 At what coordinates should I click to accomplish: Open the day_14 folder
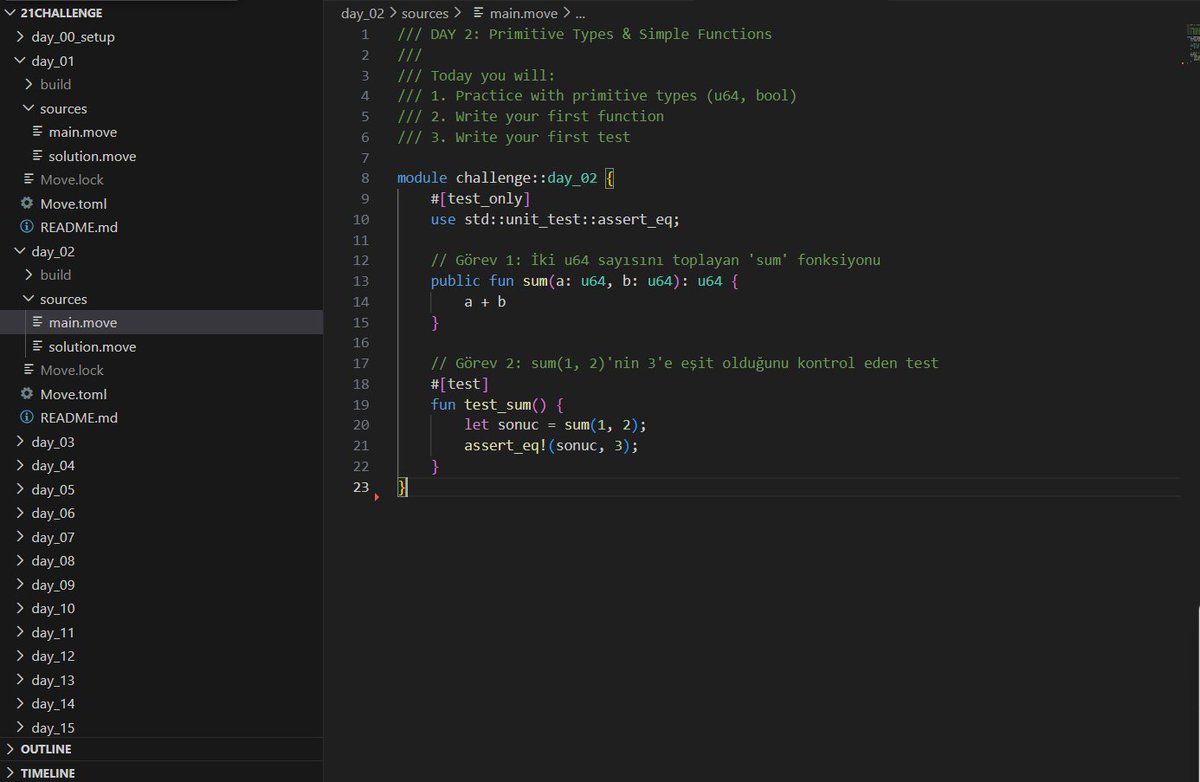point(53,704)
